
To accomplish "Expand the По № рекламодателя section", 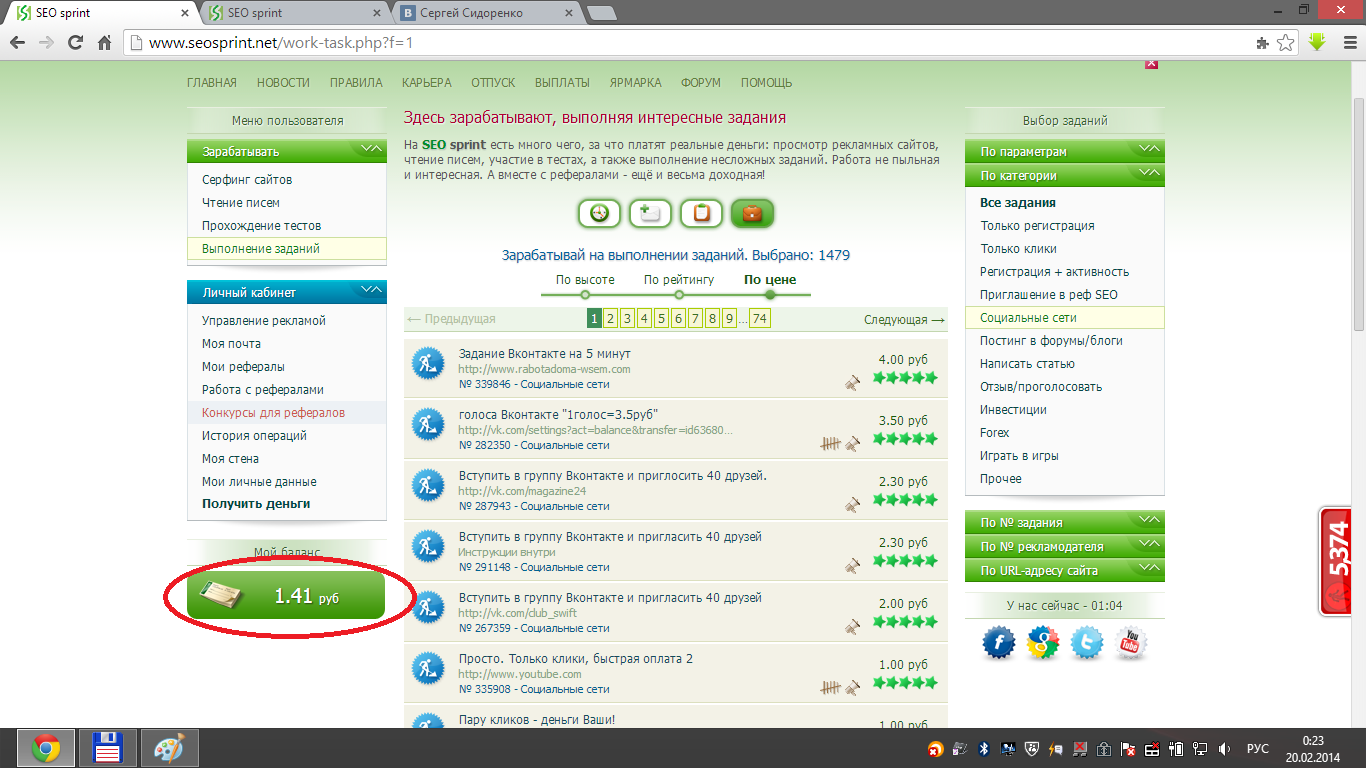I will tap(1064, 546).
